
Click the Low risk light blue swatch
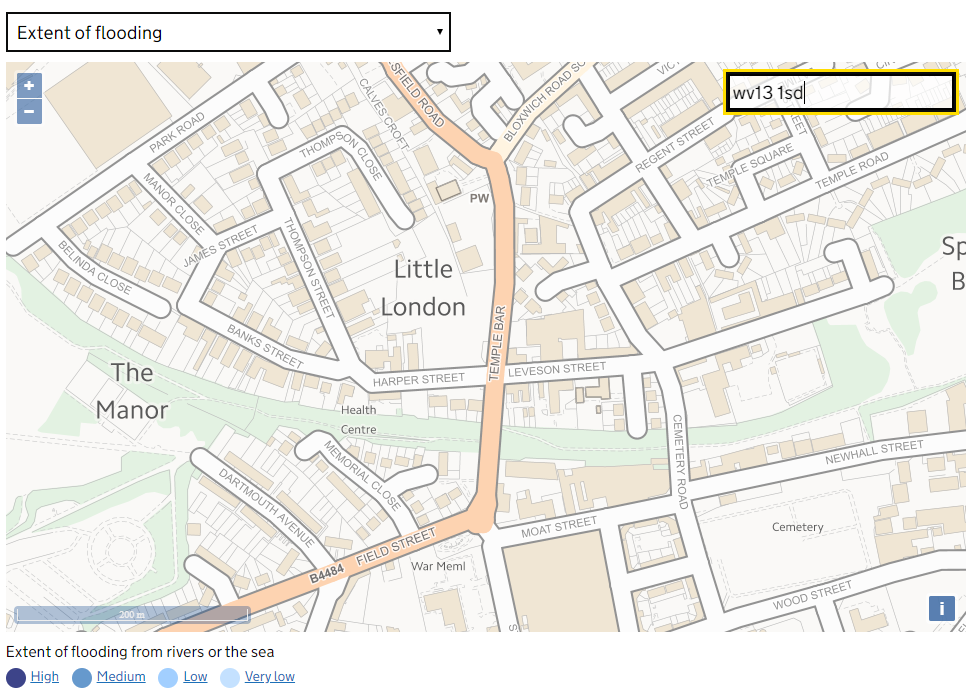(x=168, y=678)
